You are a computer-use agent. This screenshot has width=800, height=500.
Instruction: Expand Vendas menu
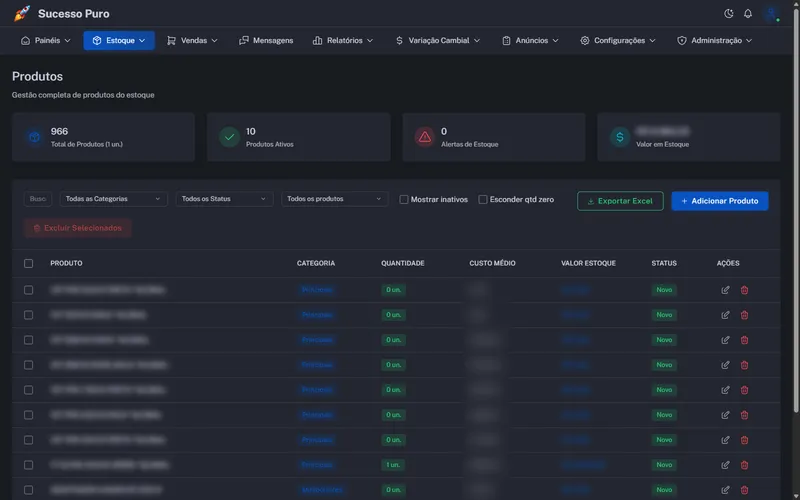192,40
